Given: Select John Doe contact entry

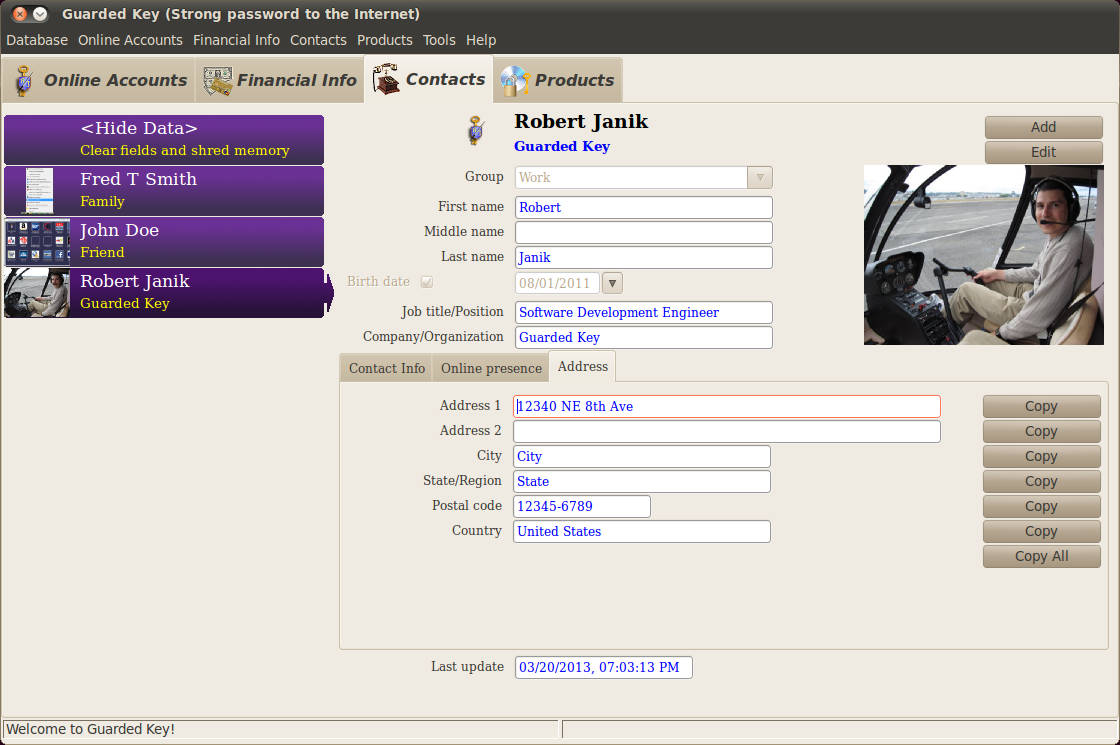Looking at the screenshot, I should [164, 242].
